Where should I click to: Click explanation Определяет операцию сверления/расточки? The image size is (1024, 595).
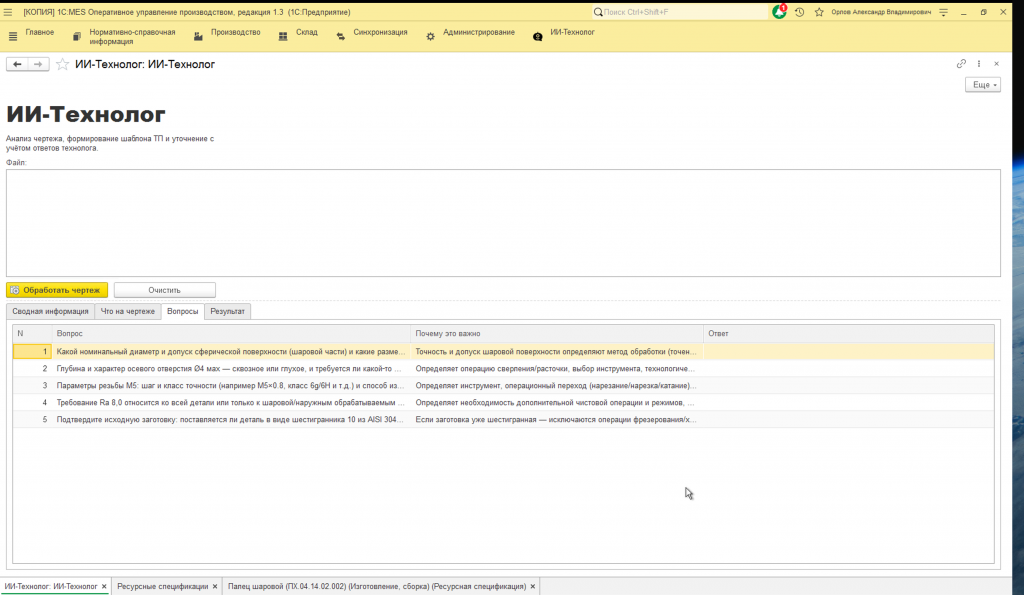pos(556,368)
